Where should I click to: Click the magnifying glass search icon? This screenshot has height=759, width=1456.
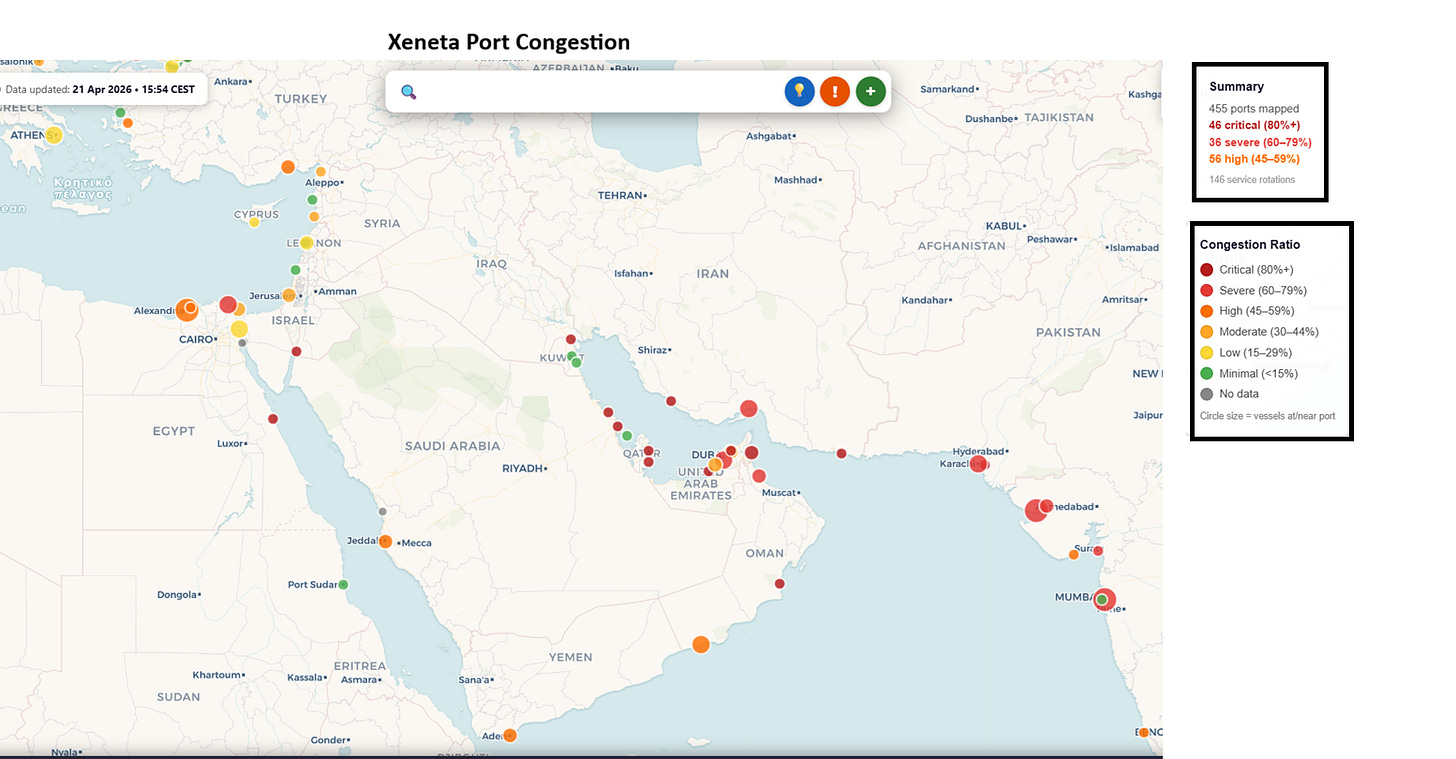tap(408, 92)
